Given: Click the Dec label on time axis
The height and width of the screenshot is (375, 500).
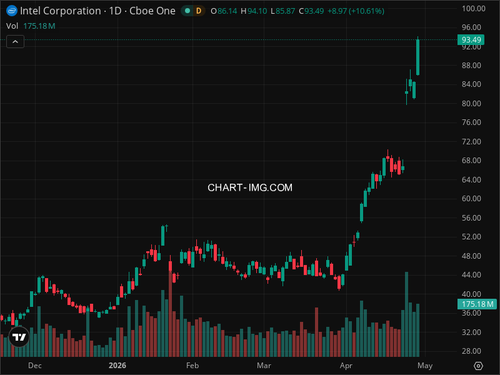Looking at the screenshot, I should (x=35, y=366).
